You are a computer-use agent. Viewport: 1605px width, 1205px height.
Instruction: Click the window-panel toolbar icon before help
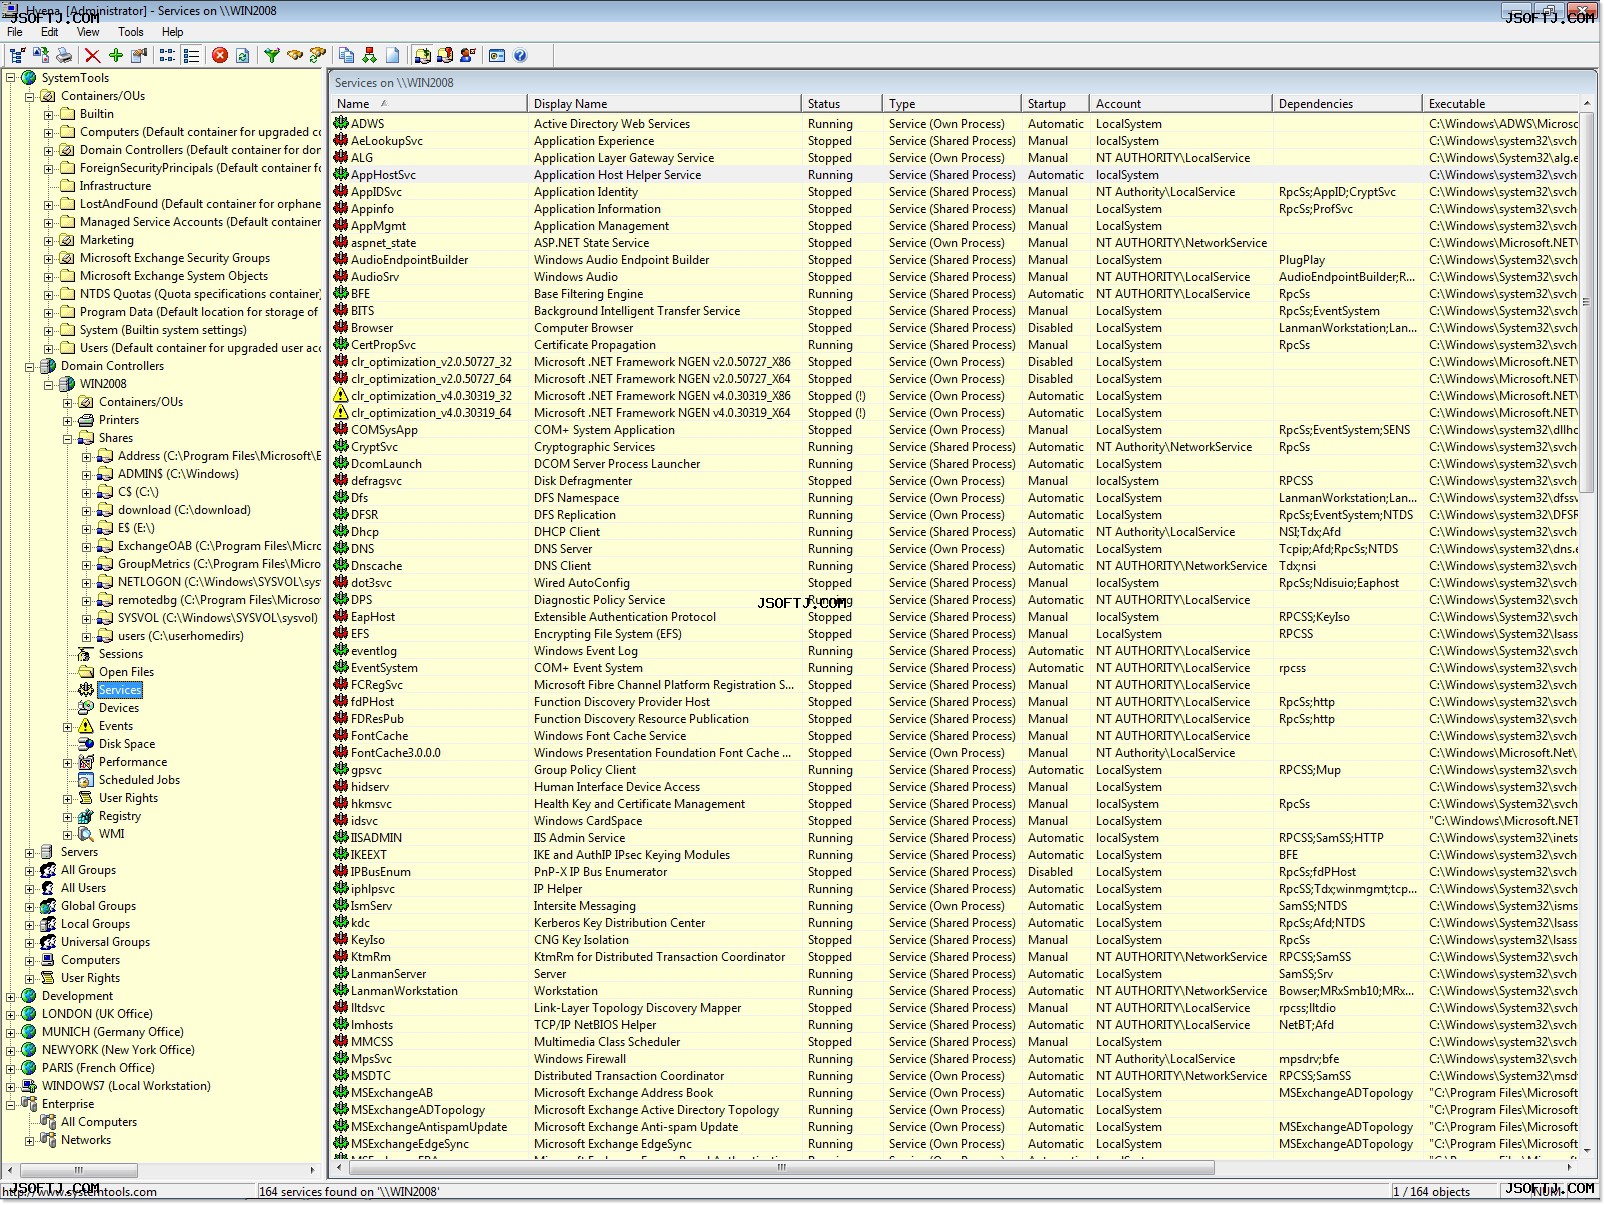click(x=497, y=56)
